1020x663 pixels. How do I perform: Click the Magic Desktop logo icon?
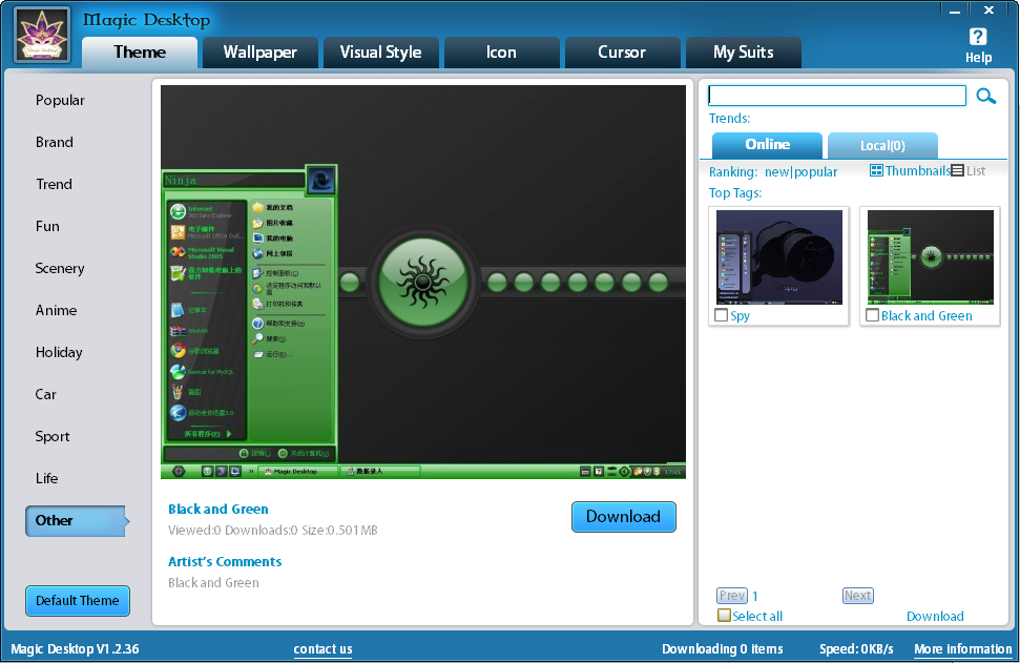coord(42,35)
